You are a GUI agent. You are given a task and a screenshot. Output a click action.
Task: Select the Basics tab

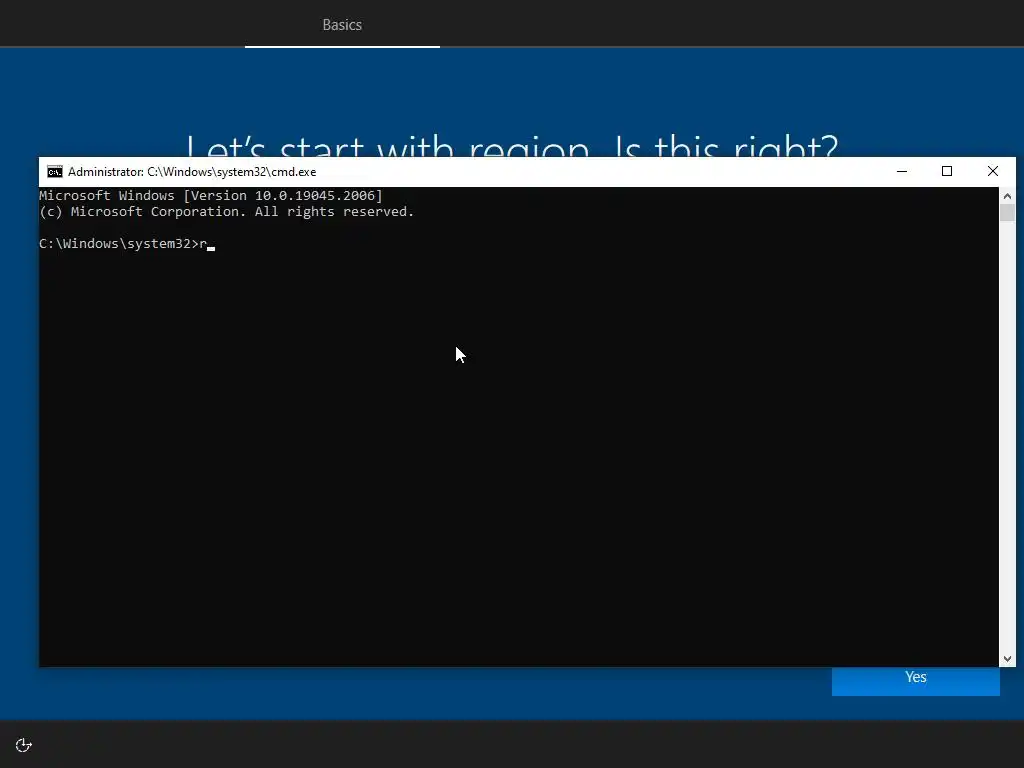[x=342, y=25]
